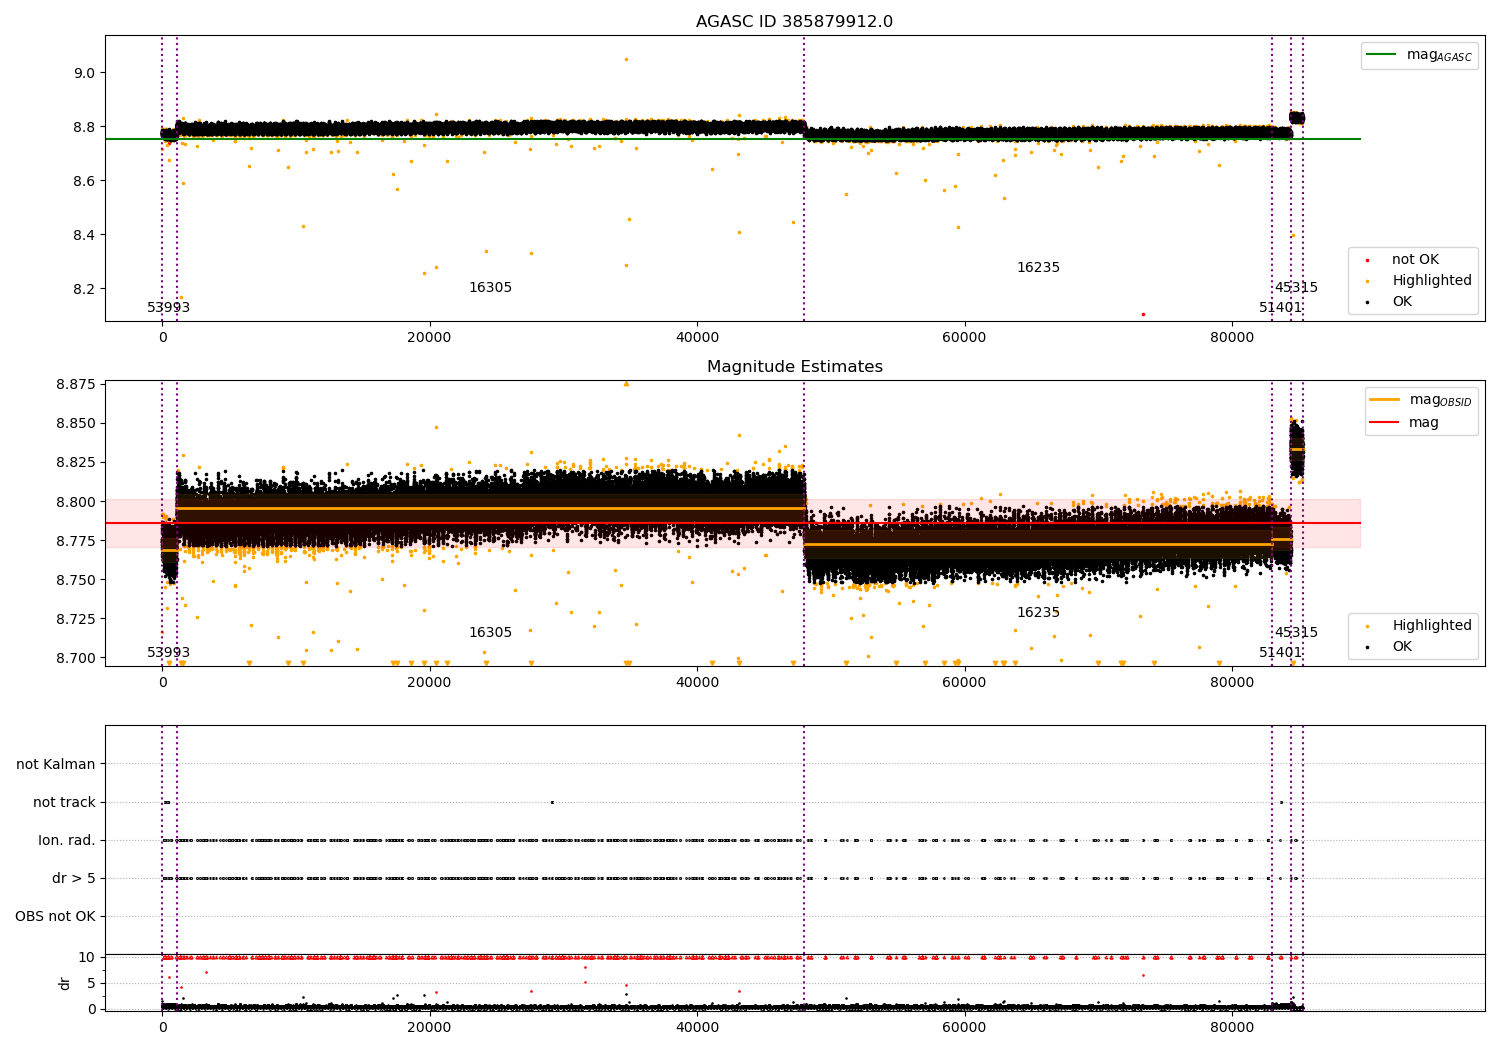The image size is (1500, 1050).
Task: Click the isolated 'not track' point near 29000
Action: click(551, 802)
